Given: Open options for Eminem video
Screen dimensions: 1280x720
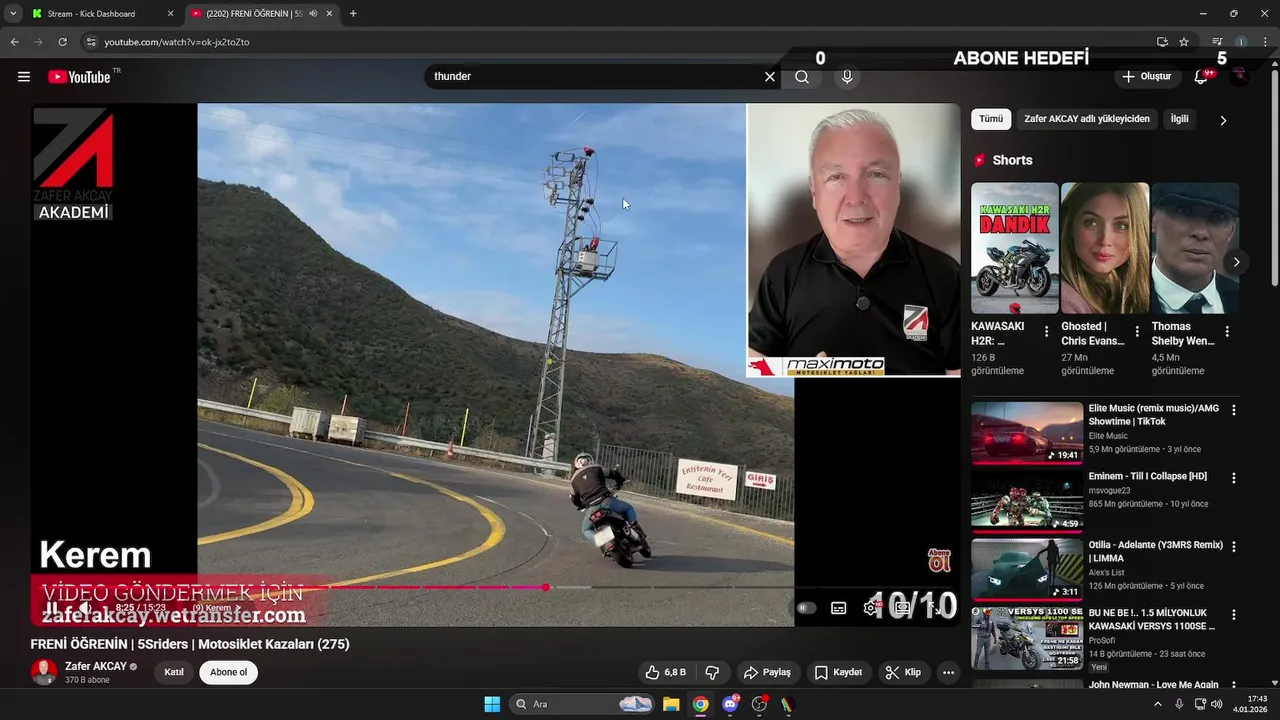Looking at the screenshot, I should (1234, 478).
